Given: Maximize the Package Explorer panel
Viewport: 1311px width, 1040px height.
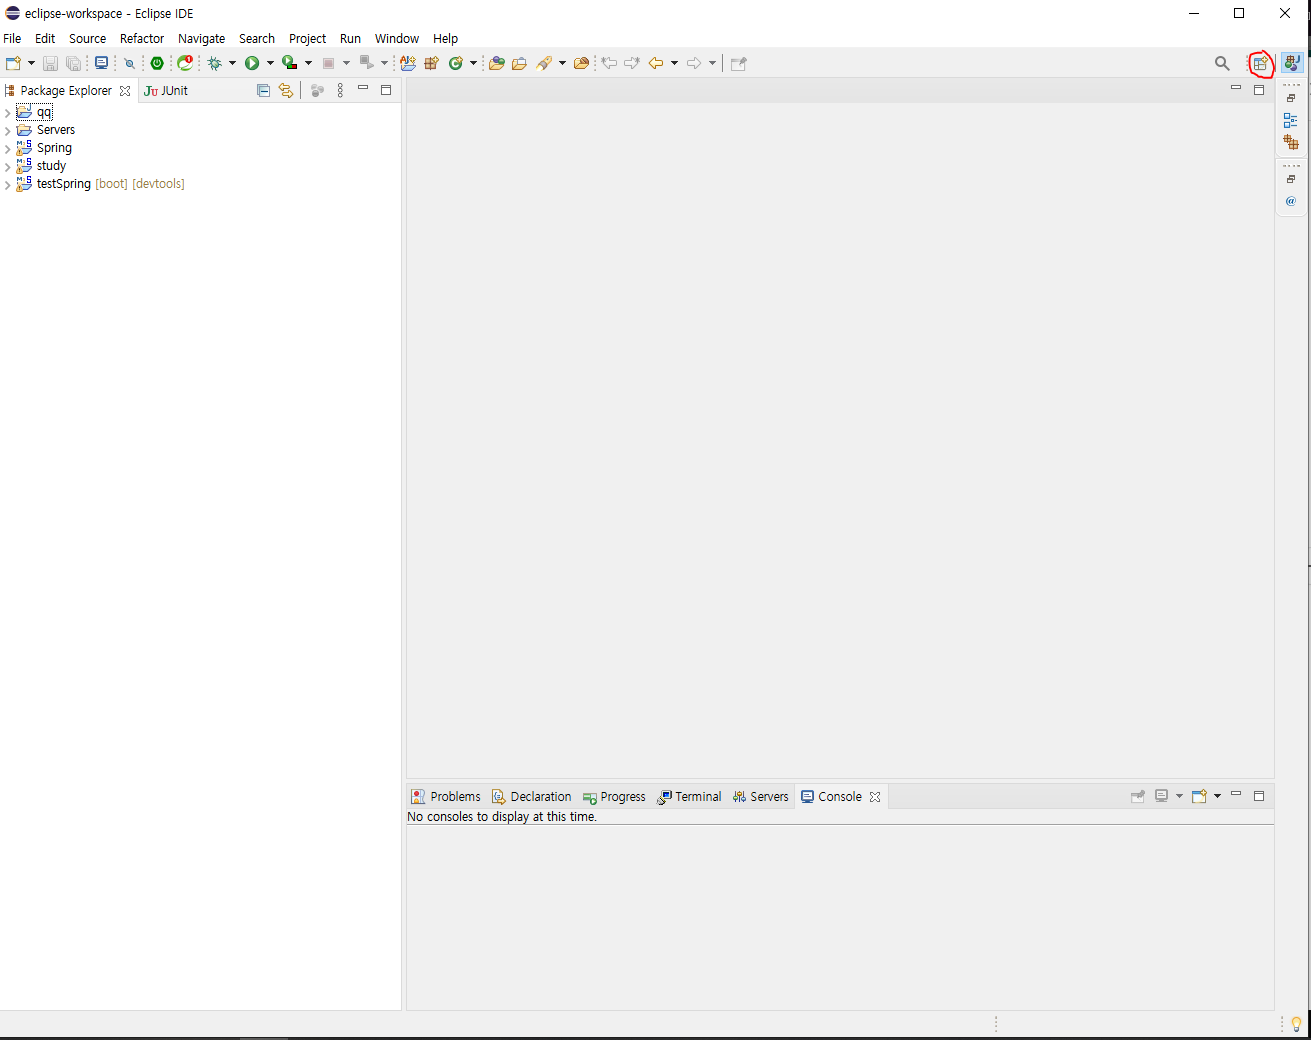Looking at the screenshot, I should (386, 90).
